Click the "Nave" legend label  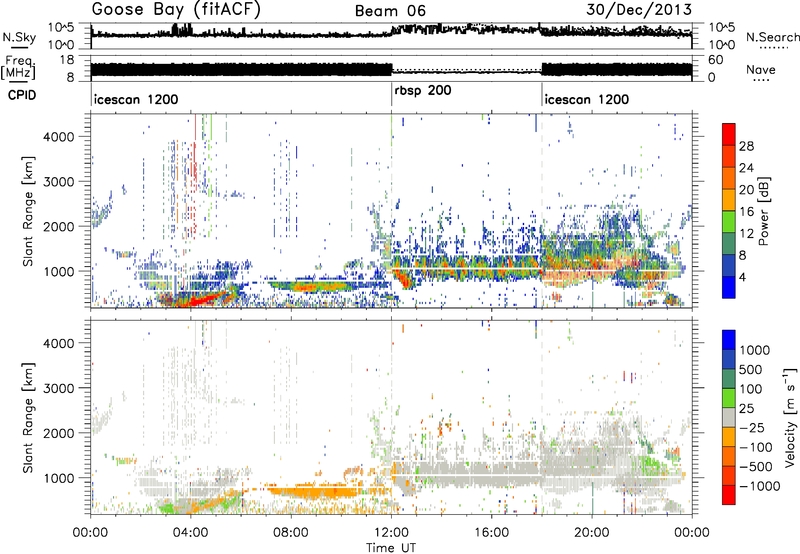761,70
